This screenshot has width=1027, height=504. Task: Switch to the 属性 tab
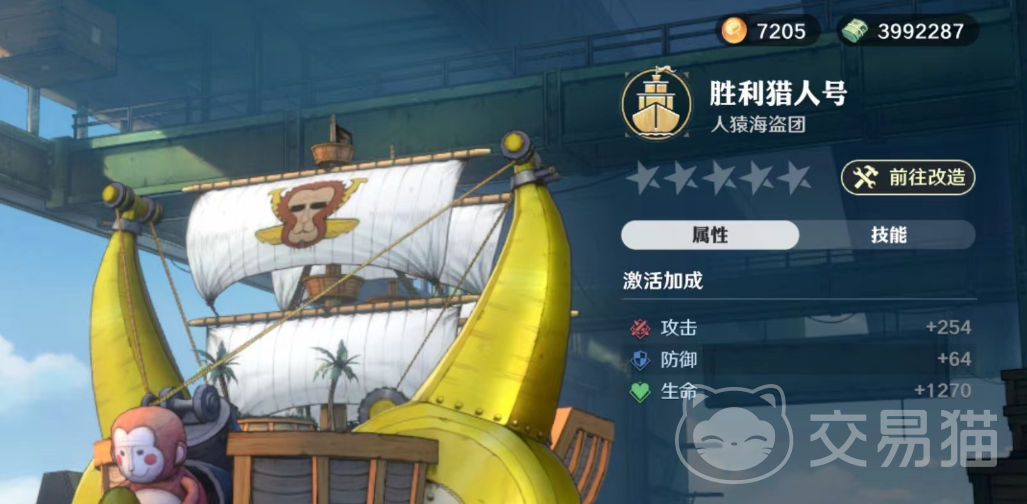tap(710, 235)
